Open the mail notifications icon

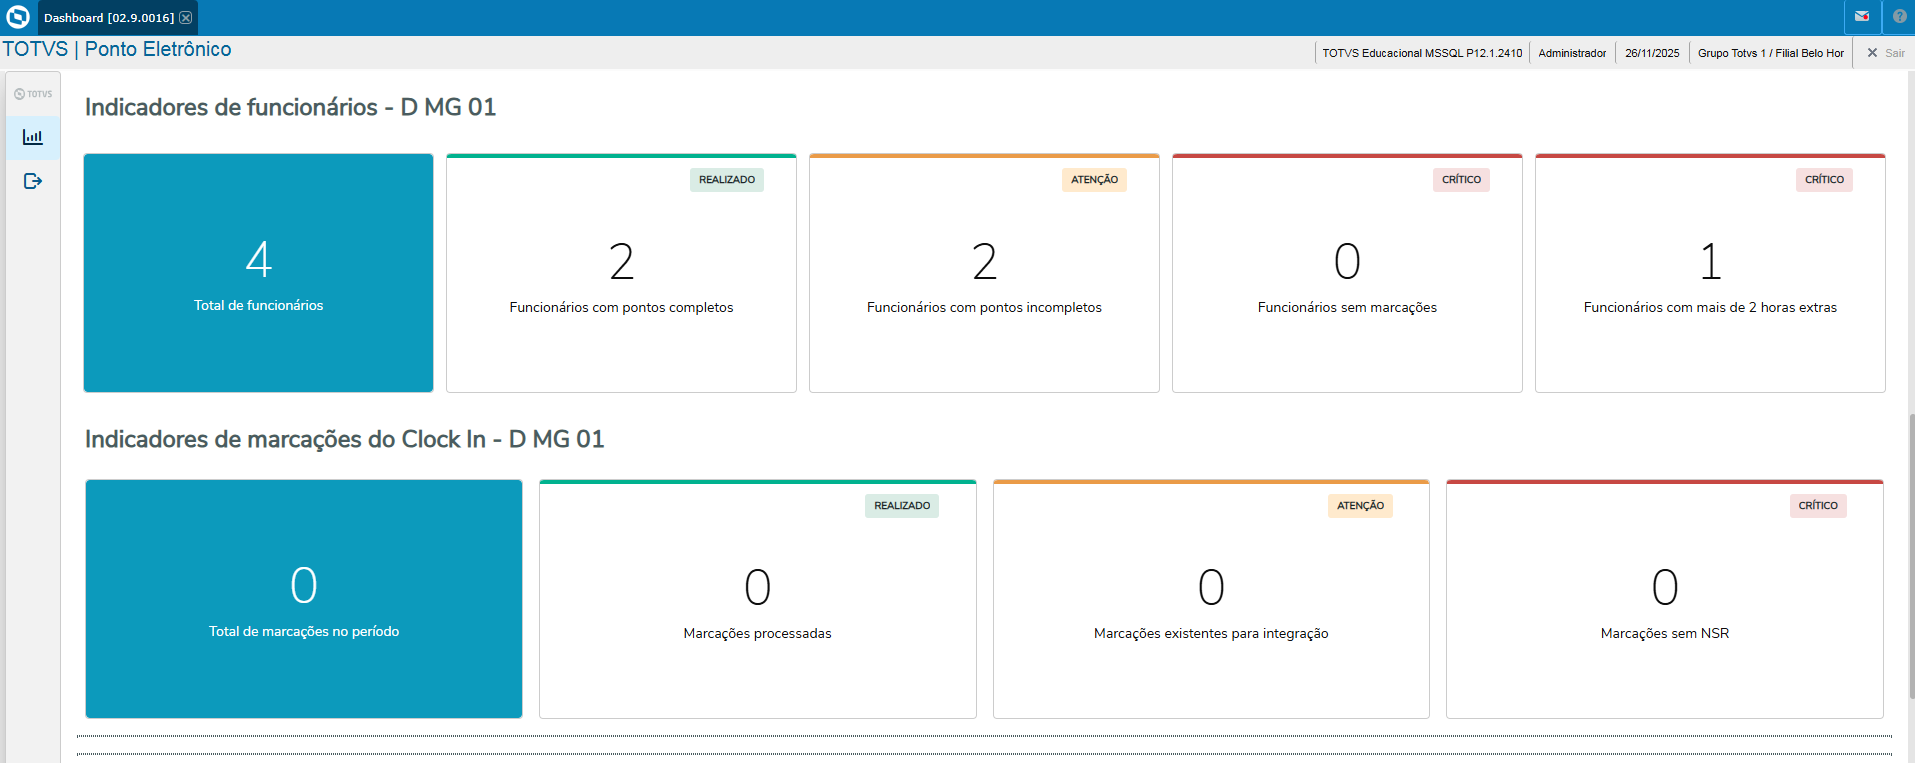[1862, 17]
